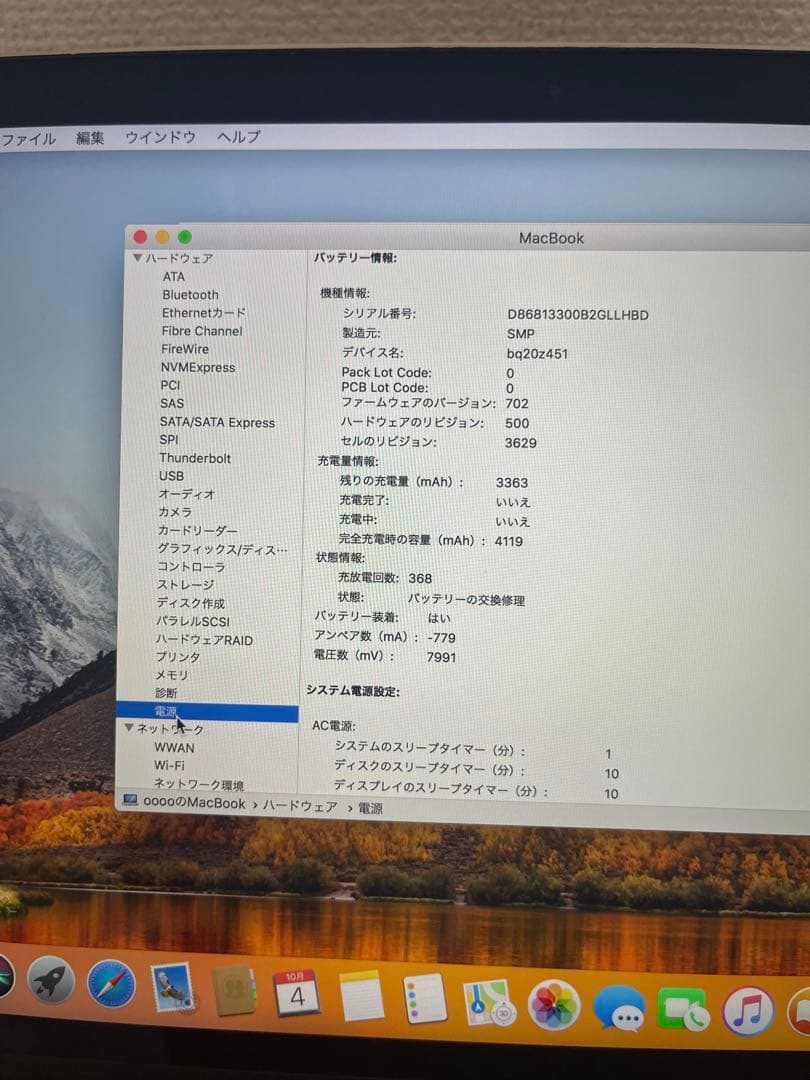Open ヘルプ menu
810x1080 pixels.
(239, 136)
